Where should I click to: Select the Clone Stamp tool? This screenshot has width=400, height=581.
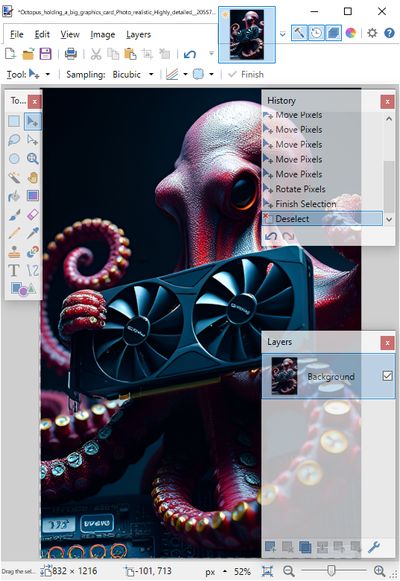pyautogui.click(x=14, y=252)
